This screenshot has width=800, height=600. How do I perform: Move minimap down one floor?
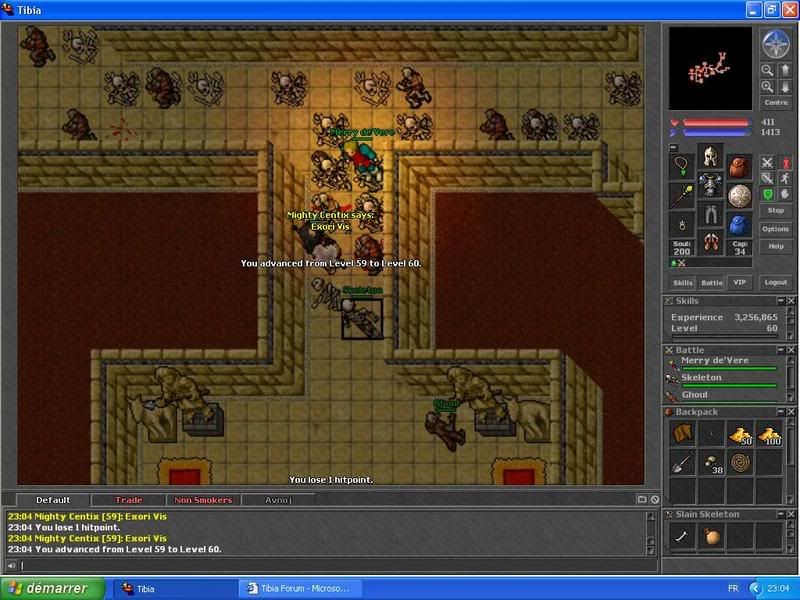pos(785,87)
